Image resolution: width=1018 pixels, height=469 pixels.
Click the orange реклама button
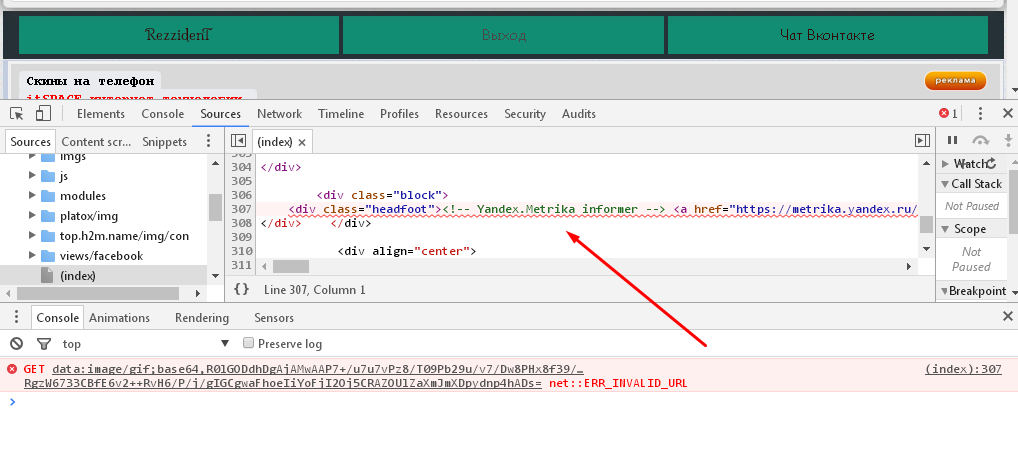[x=955, y=81]
